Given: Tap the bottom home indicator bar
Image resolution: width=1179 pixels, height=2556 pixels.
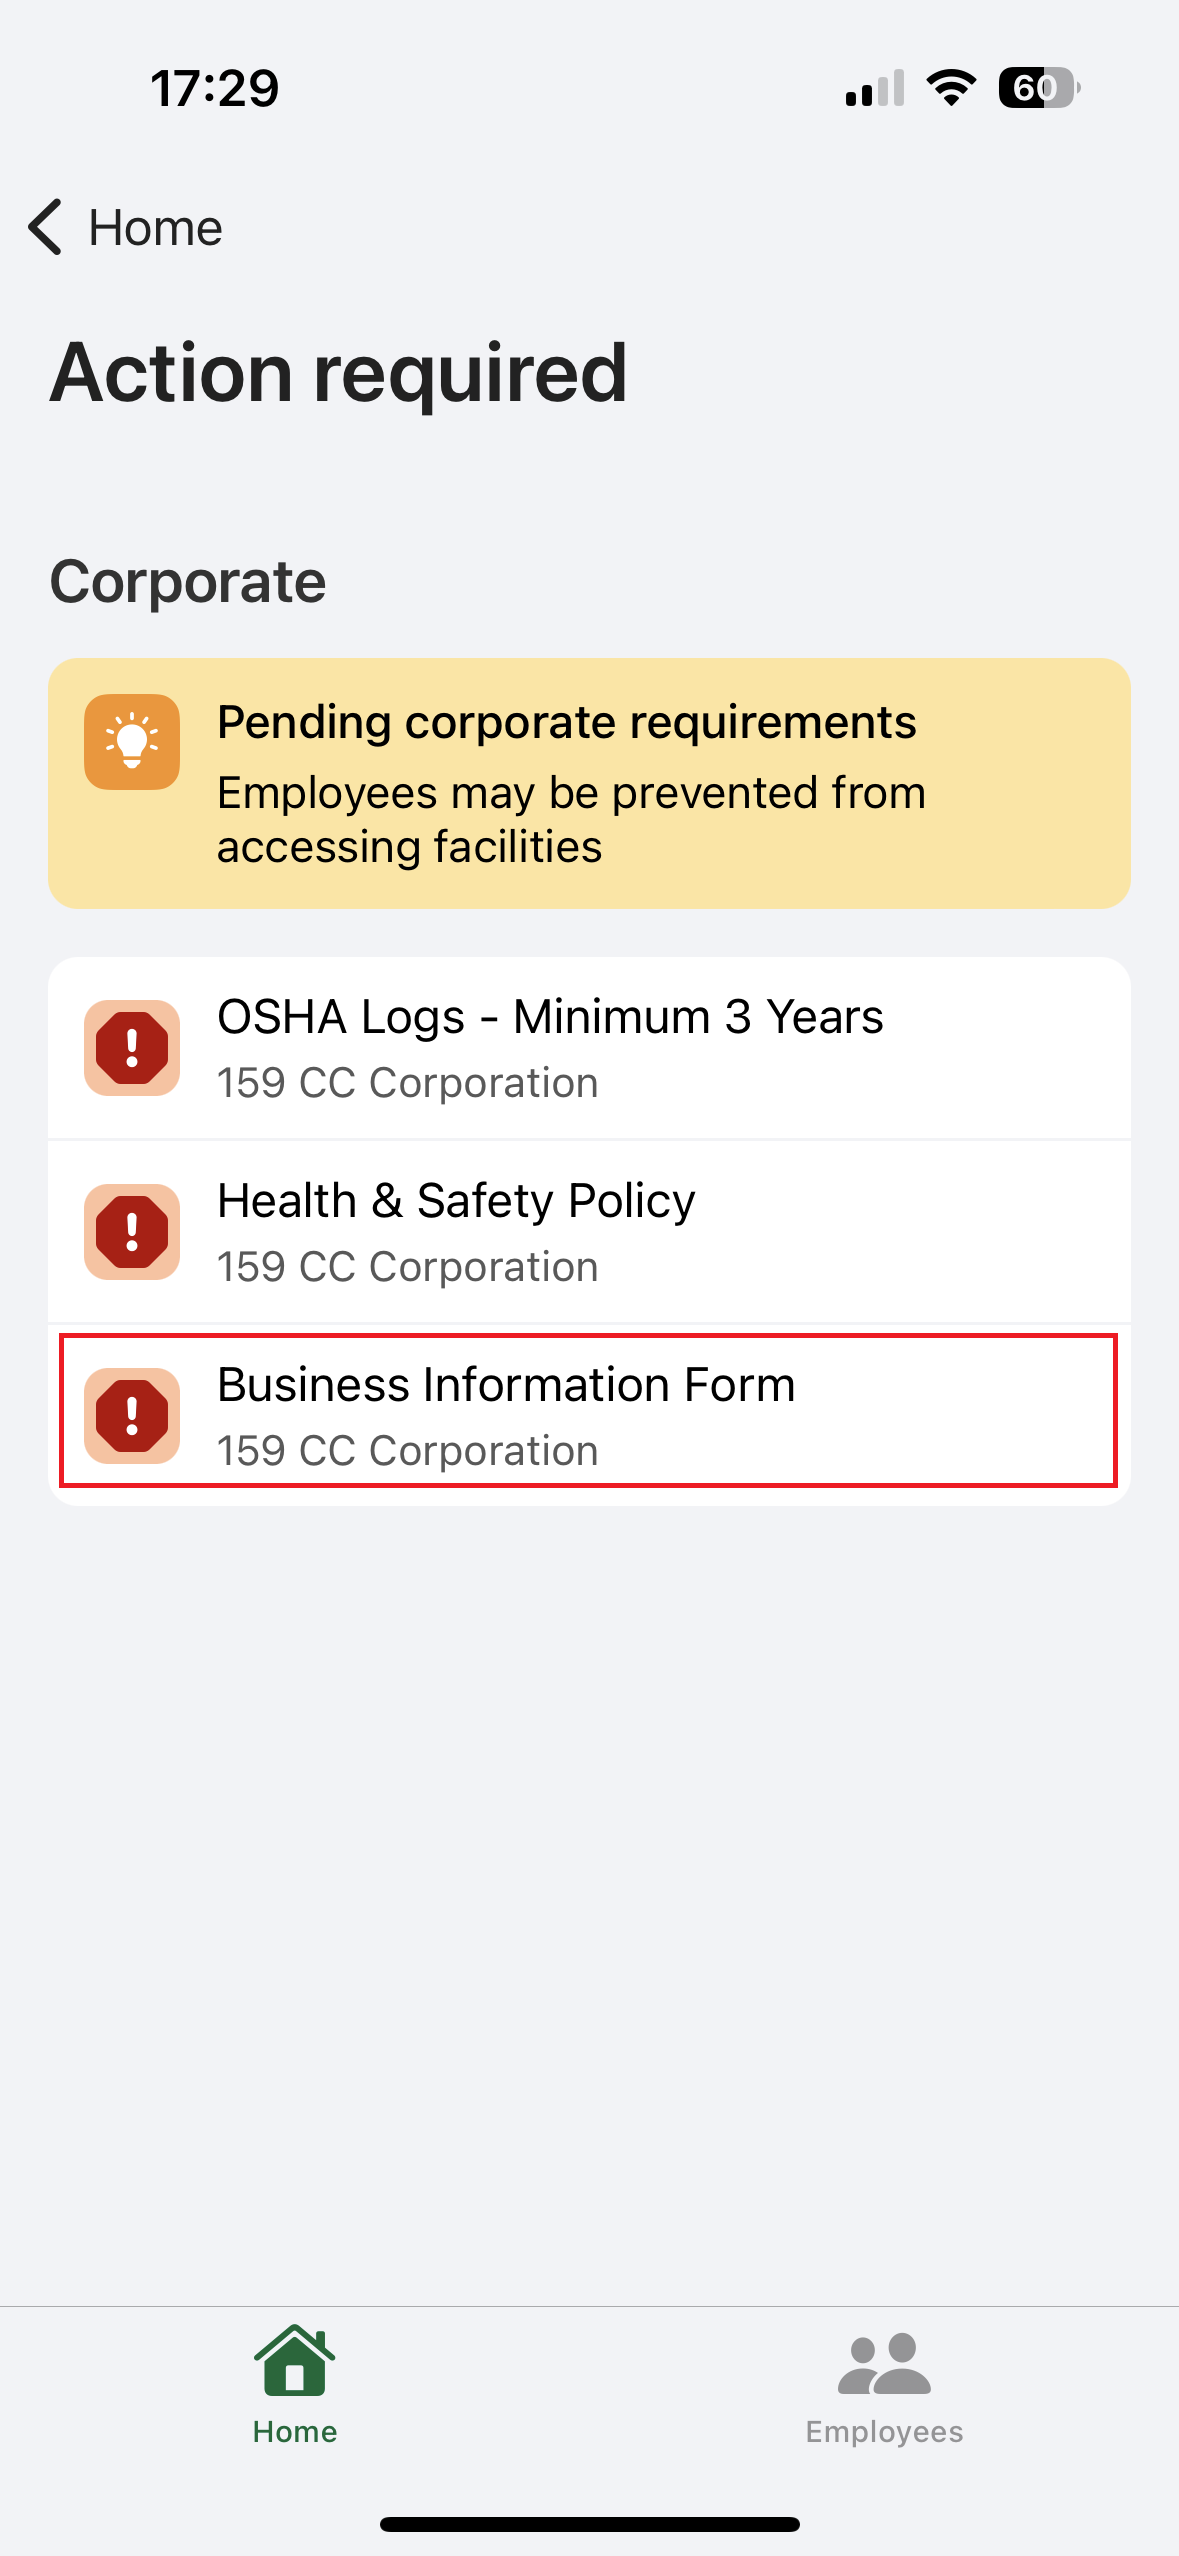Looking at the screenshot, I should click(589, 2524).
